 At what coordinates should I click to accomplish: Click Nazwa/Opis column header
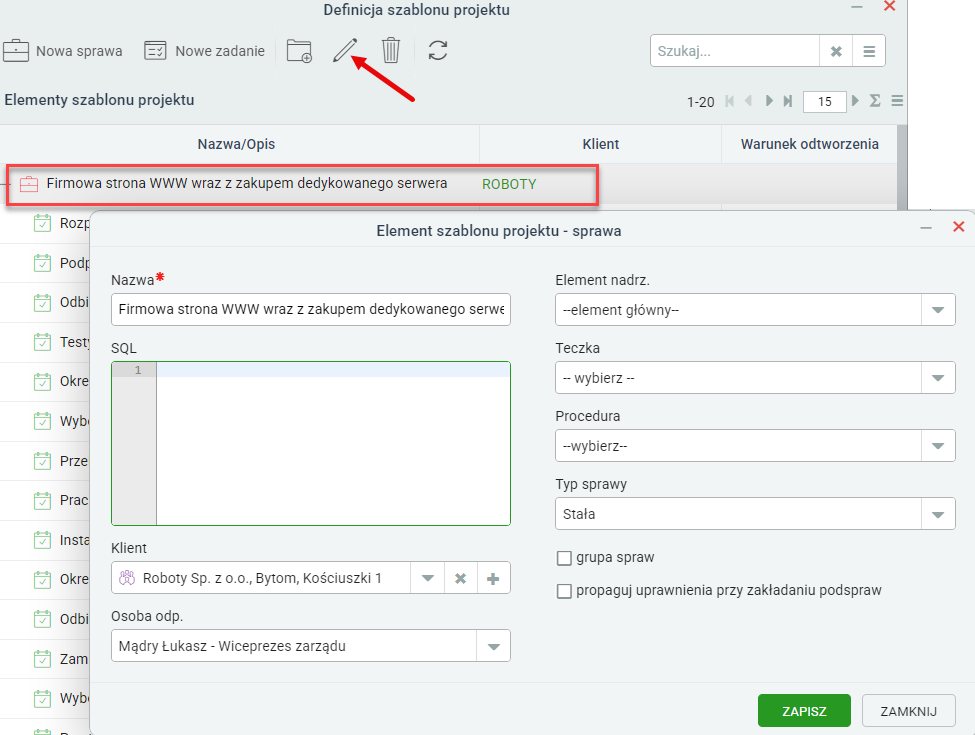point(236,144)
